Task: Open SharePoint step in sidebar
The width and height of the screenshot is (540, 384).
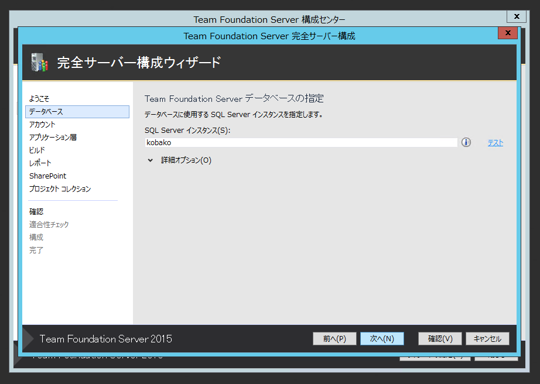Action: tap(48, 176)
